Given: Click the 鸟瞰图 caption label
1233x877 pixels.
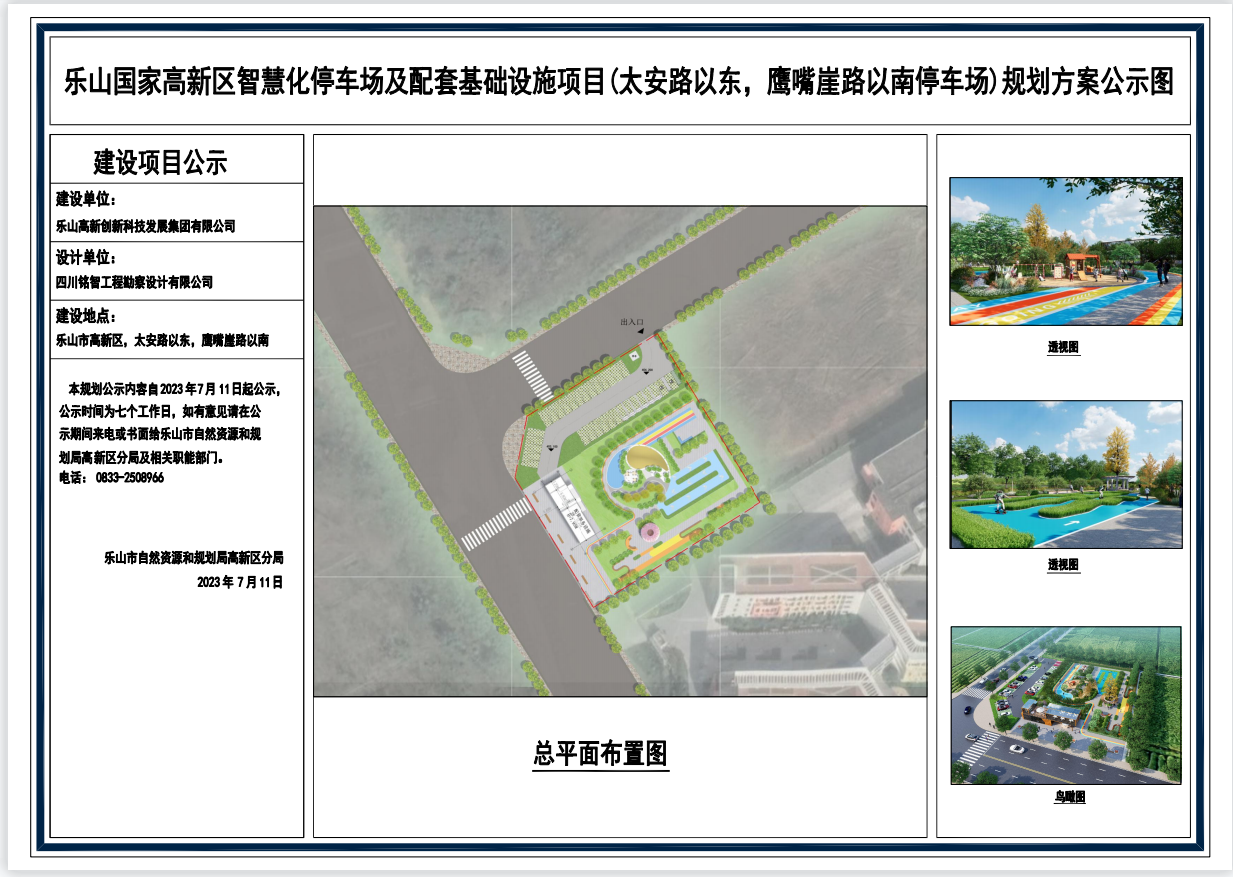Looking at the screenshot, I should 1068,797.
